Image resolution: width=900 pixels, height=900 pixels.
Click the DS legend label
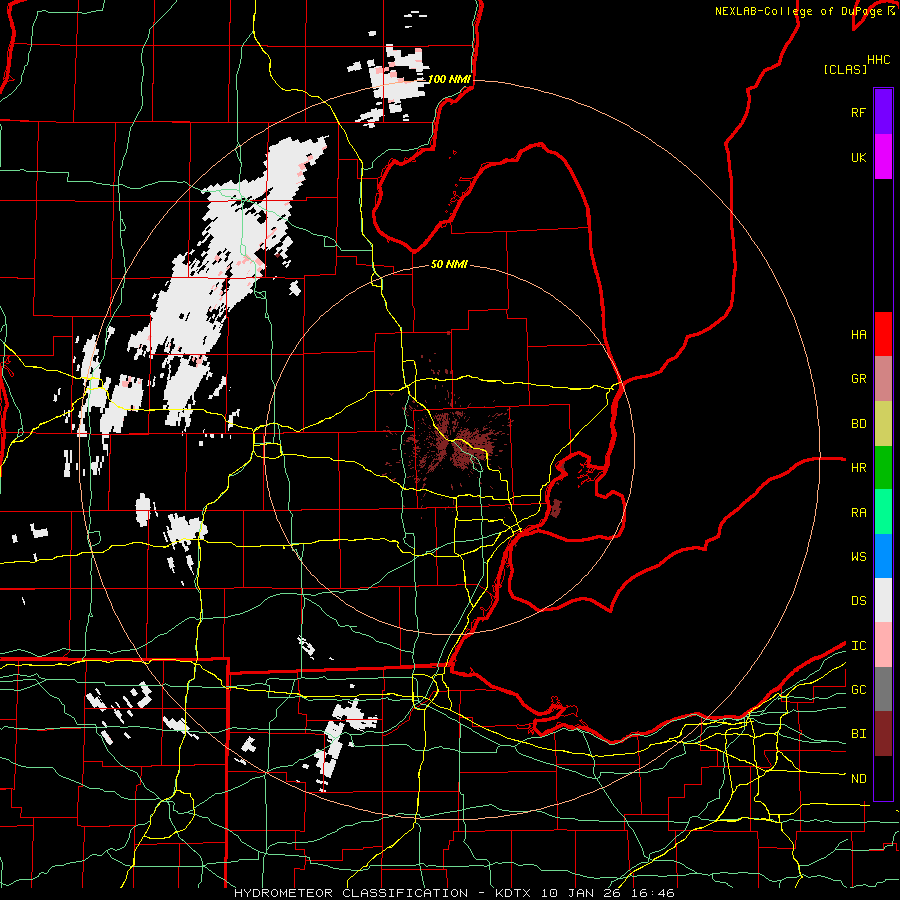858,601
